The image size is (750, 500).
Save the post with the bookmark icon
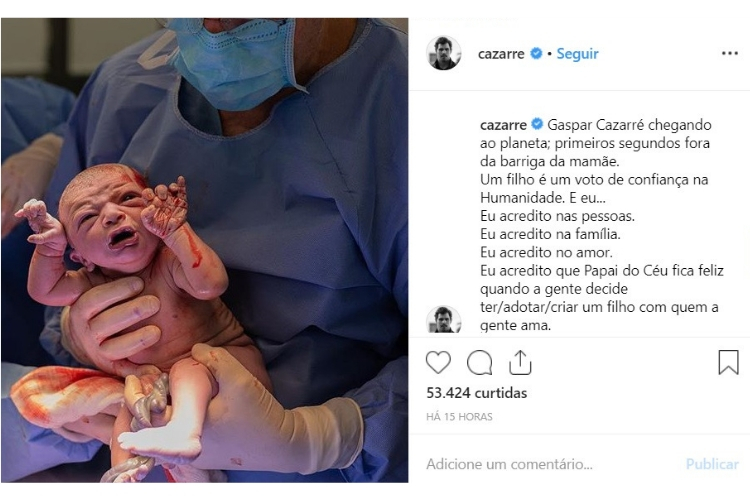[728, 362]
